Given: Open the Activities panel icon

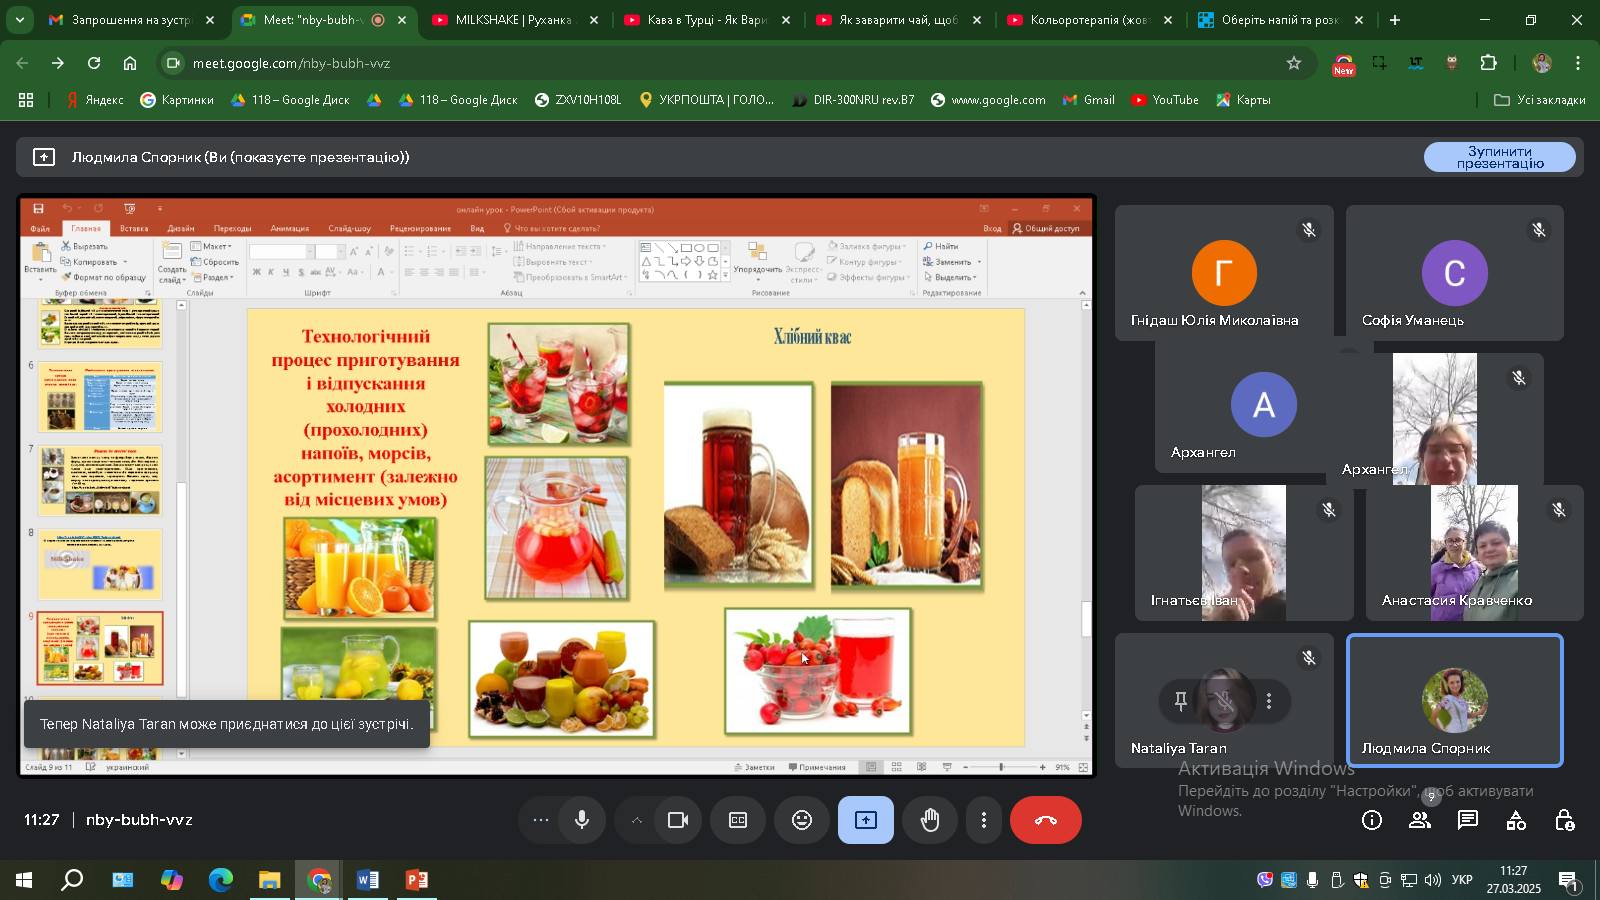Looking at the screenshot, I should pyautogui.click(x=1516, y=821).
